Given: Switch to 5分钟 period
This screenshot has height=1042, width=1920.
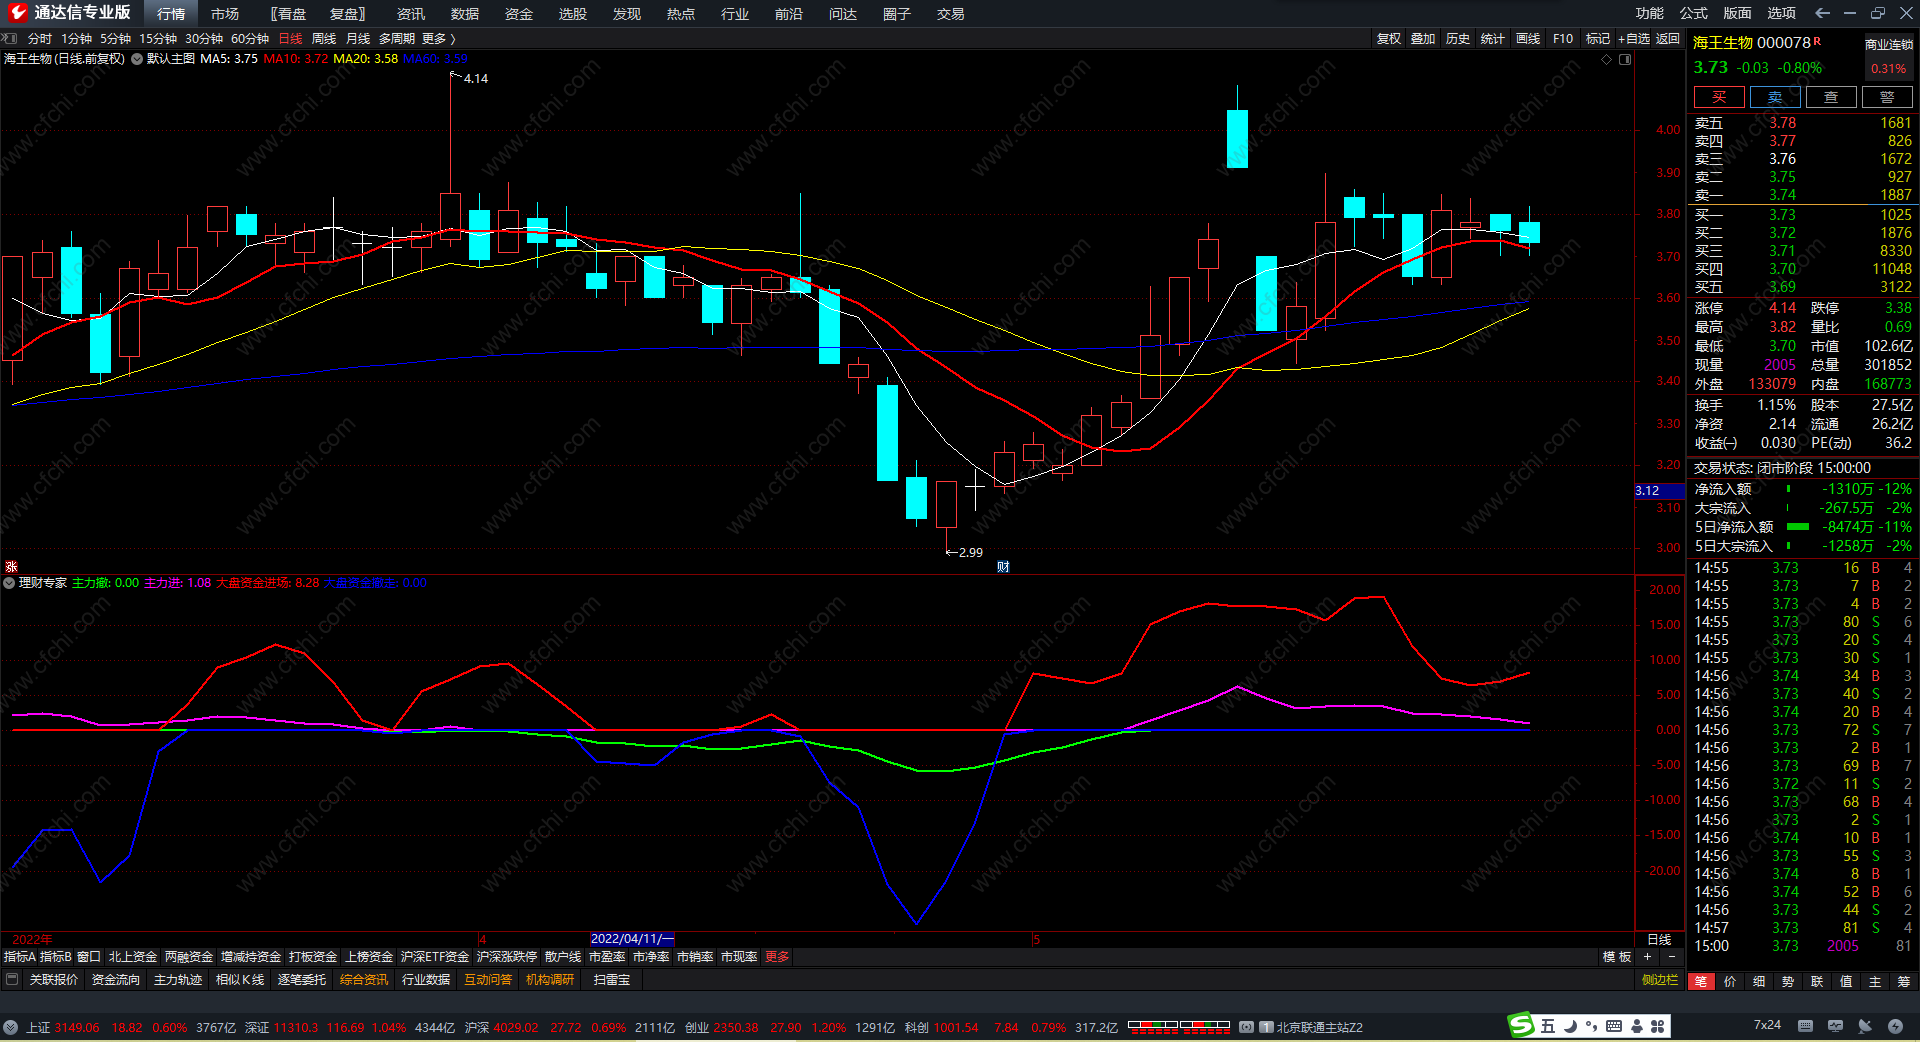Looking at the screenshot, I should tap(116, 38).
